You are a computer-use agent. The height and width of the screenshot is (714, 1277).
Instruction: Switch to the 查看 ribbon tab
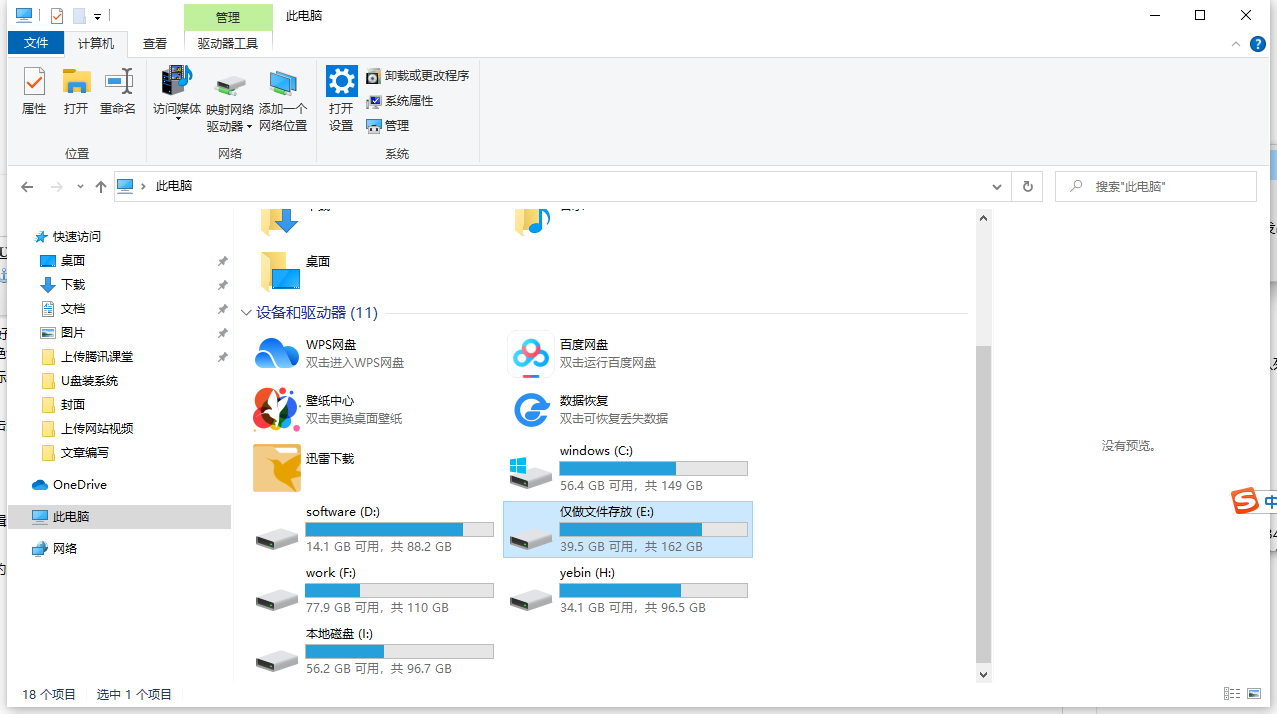[x=155, y=43]
